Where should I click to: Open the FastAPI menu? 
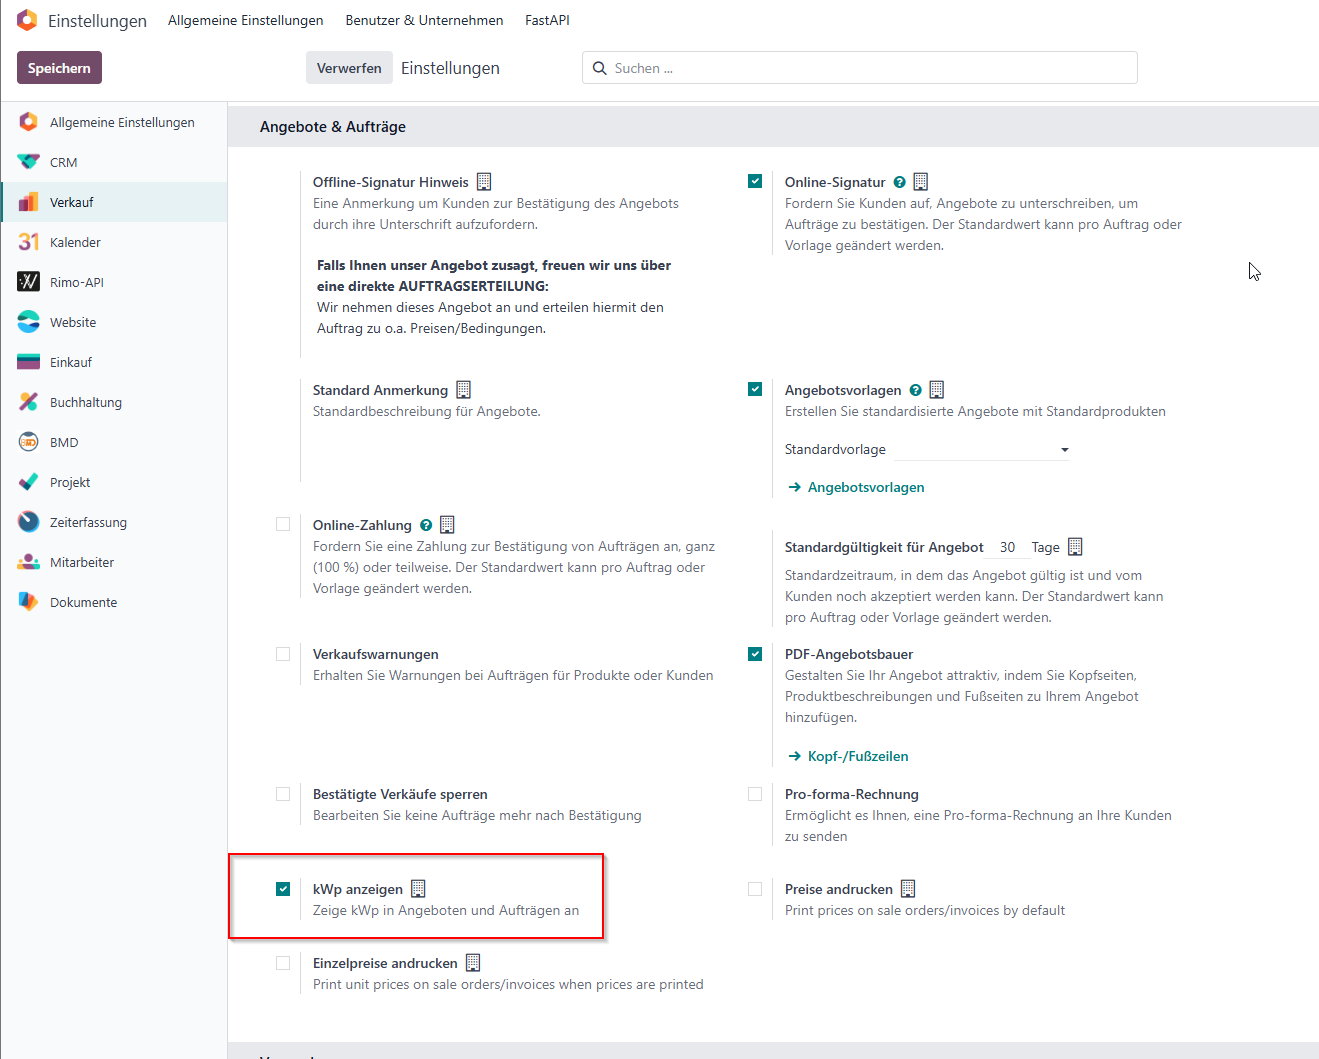[x=547, y=20]
